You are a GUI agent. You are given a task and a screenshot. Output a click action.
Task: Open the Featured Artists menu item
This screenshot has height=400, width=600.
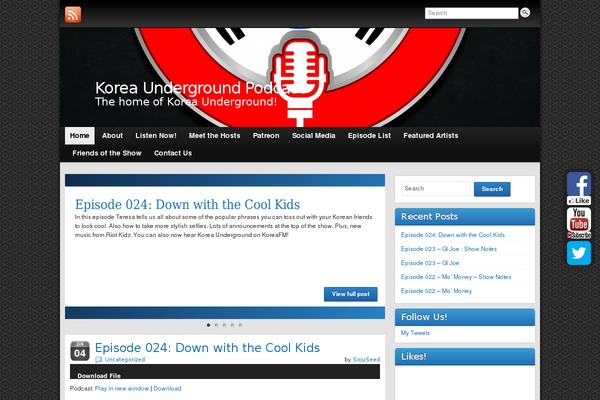coord(430,136)
